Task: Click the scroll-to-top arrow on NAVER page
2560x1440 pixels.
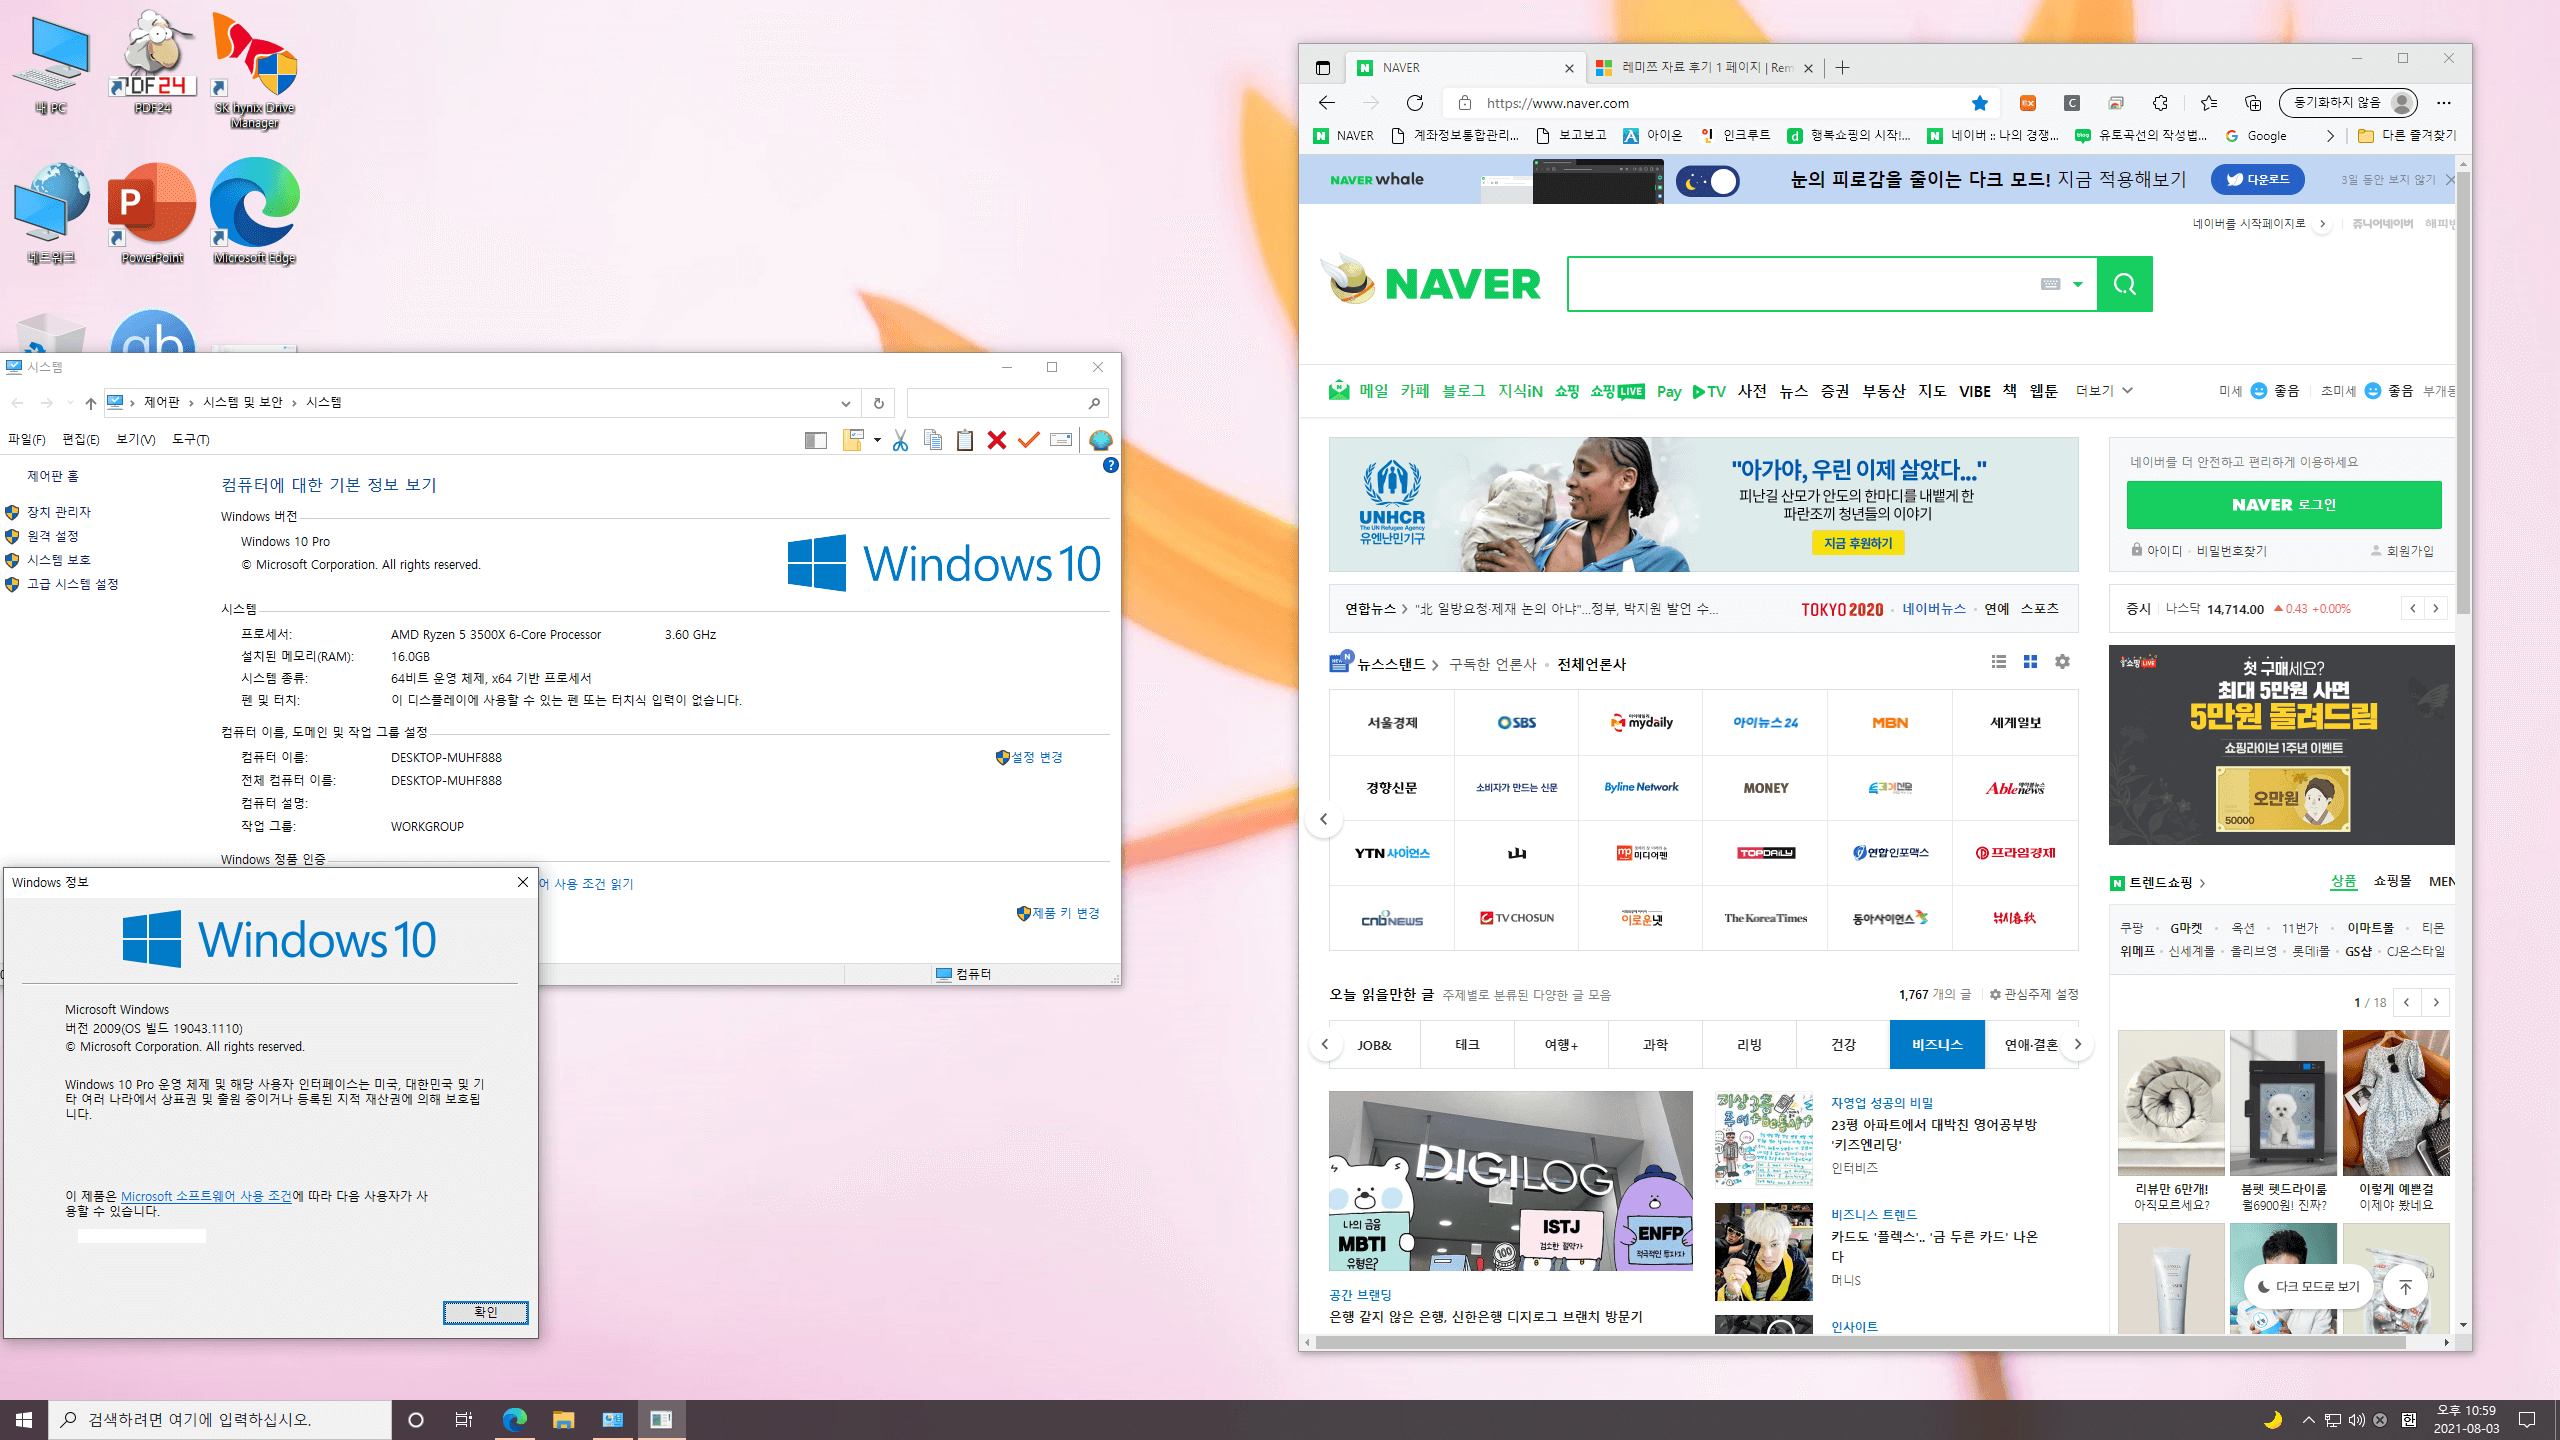Action: click(2405, 1286)
